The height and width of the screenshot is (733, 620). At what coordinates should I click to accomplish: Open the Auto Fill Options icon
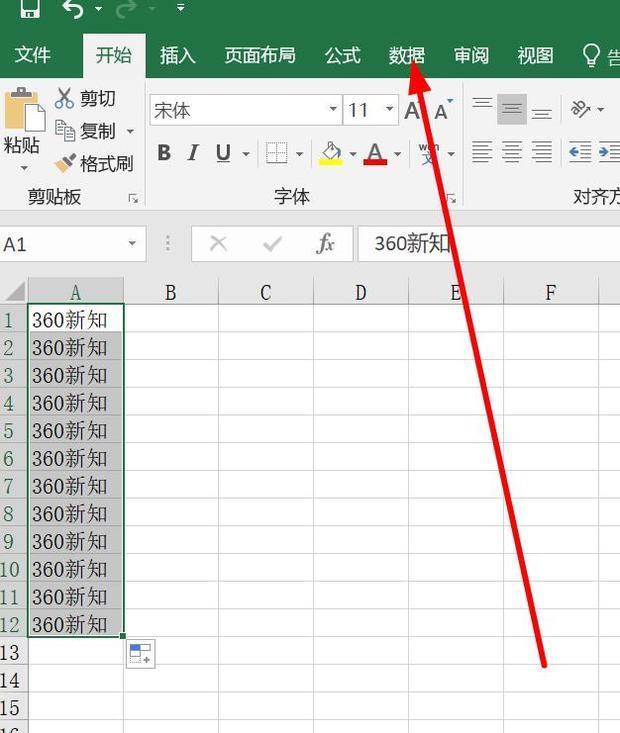click(x=140, y=654)
